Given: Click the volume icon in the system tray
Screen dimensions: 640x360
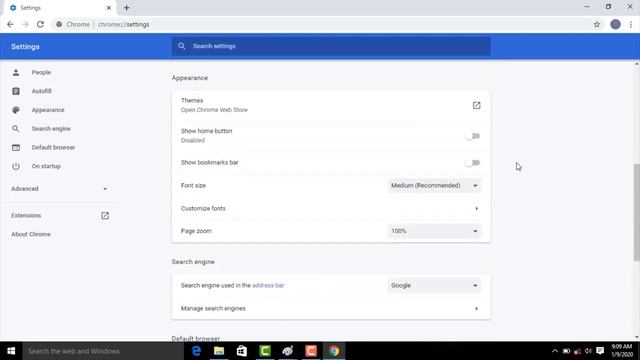Looking at the screenshot, I should pos(588,351).
